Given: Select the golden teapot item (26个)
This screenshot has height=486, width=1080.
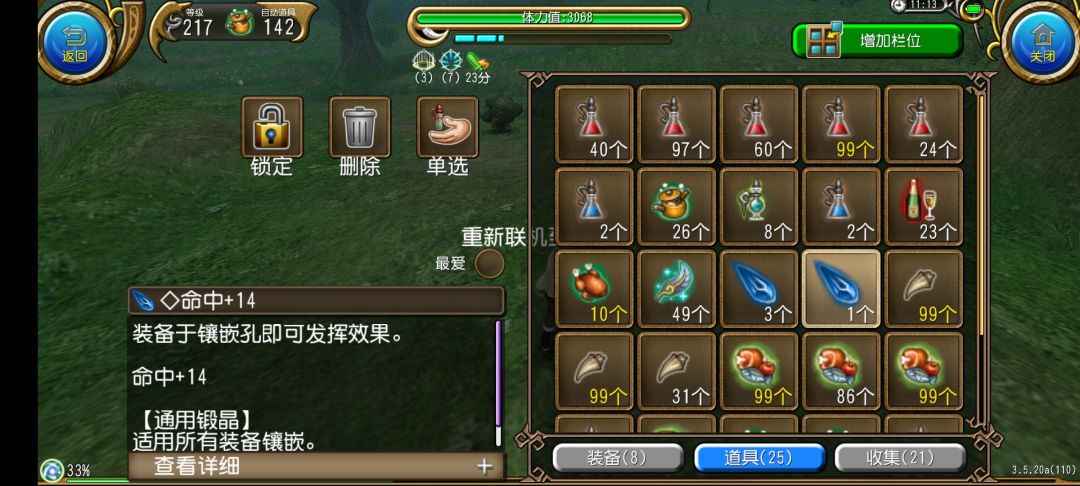Looking at the screenshot, I should point(676,206).
